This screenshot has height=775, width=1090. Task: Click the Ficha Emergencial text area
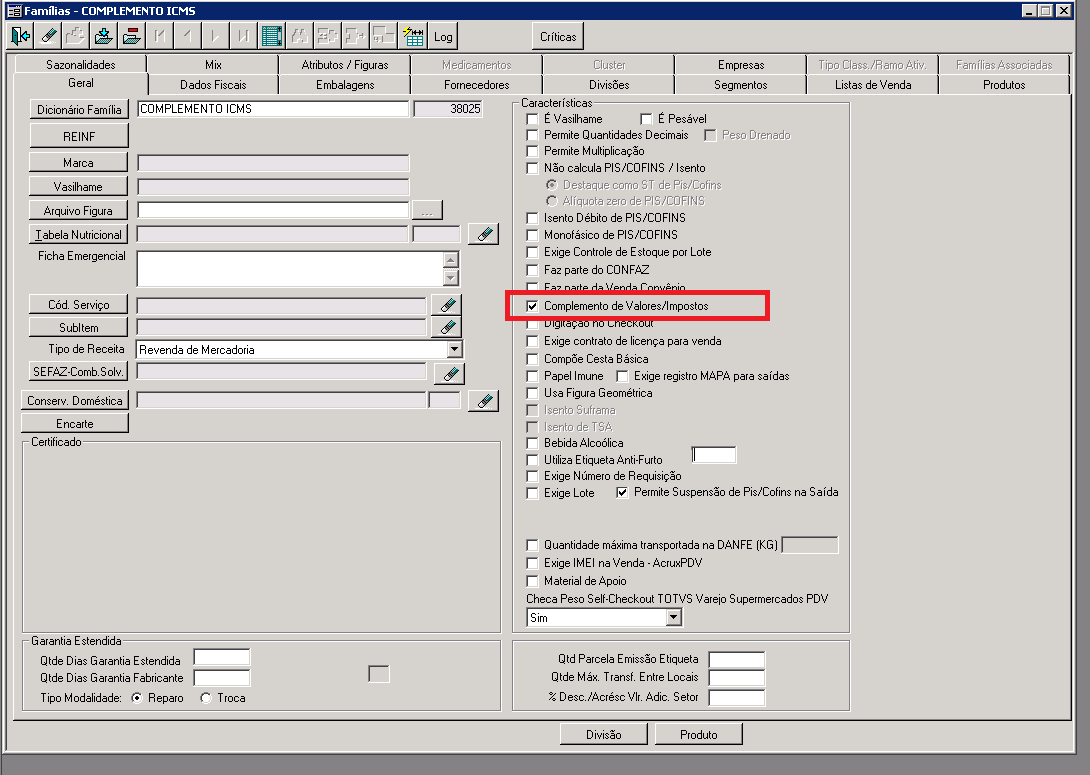tap(291, 268)
